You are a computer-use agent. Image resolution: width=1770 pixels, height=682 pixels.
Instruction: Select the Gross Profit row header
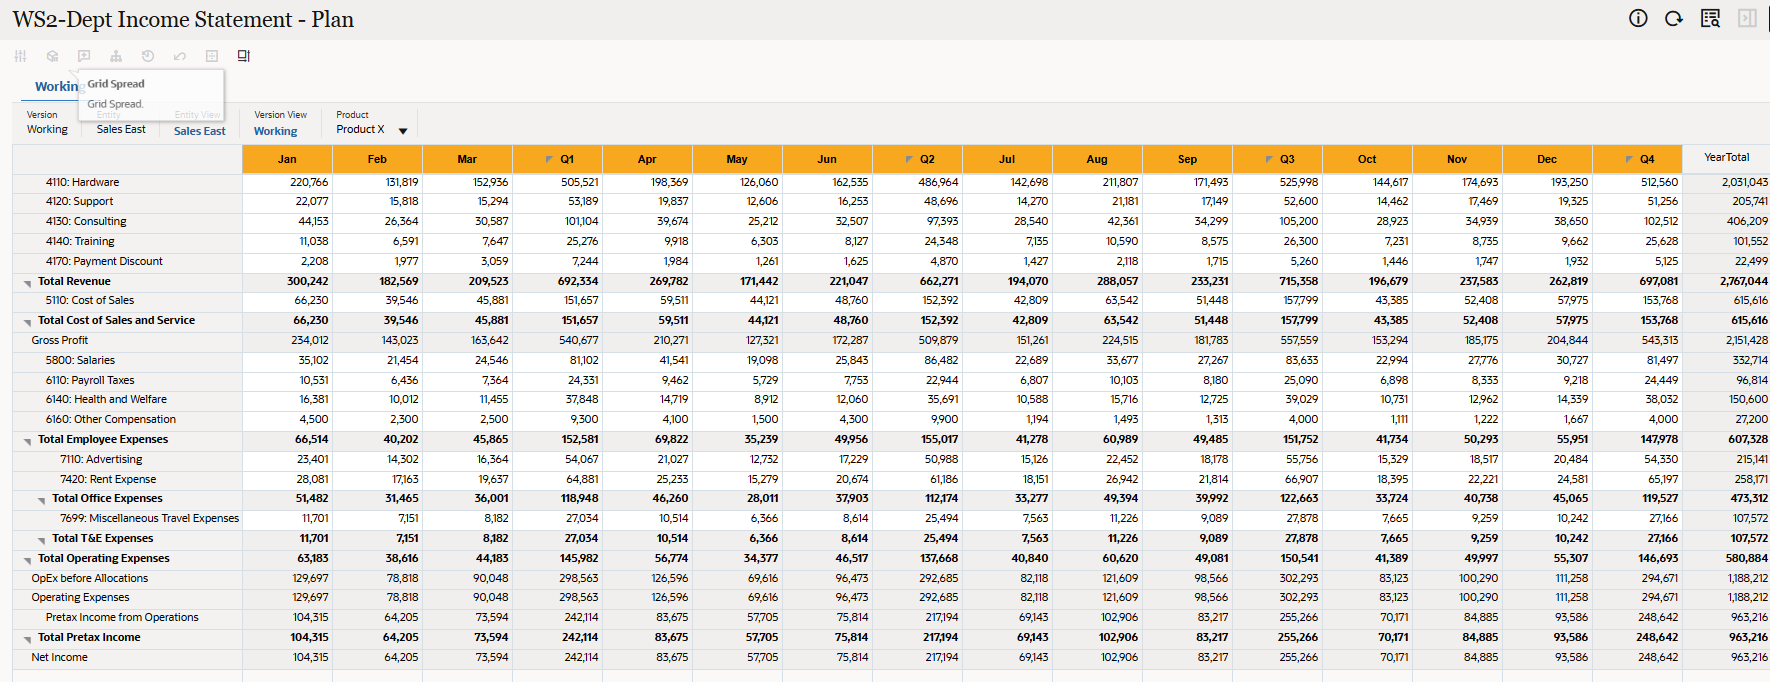tap(127, 340)
